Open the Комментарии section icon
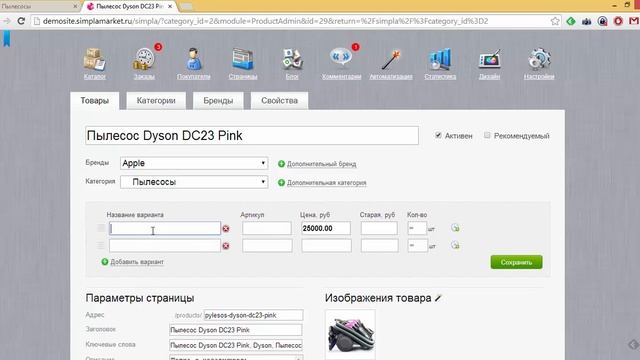Viewport: 640px width, 360px height. [341, 58]
